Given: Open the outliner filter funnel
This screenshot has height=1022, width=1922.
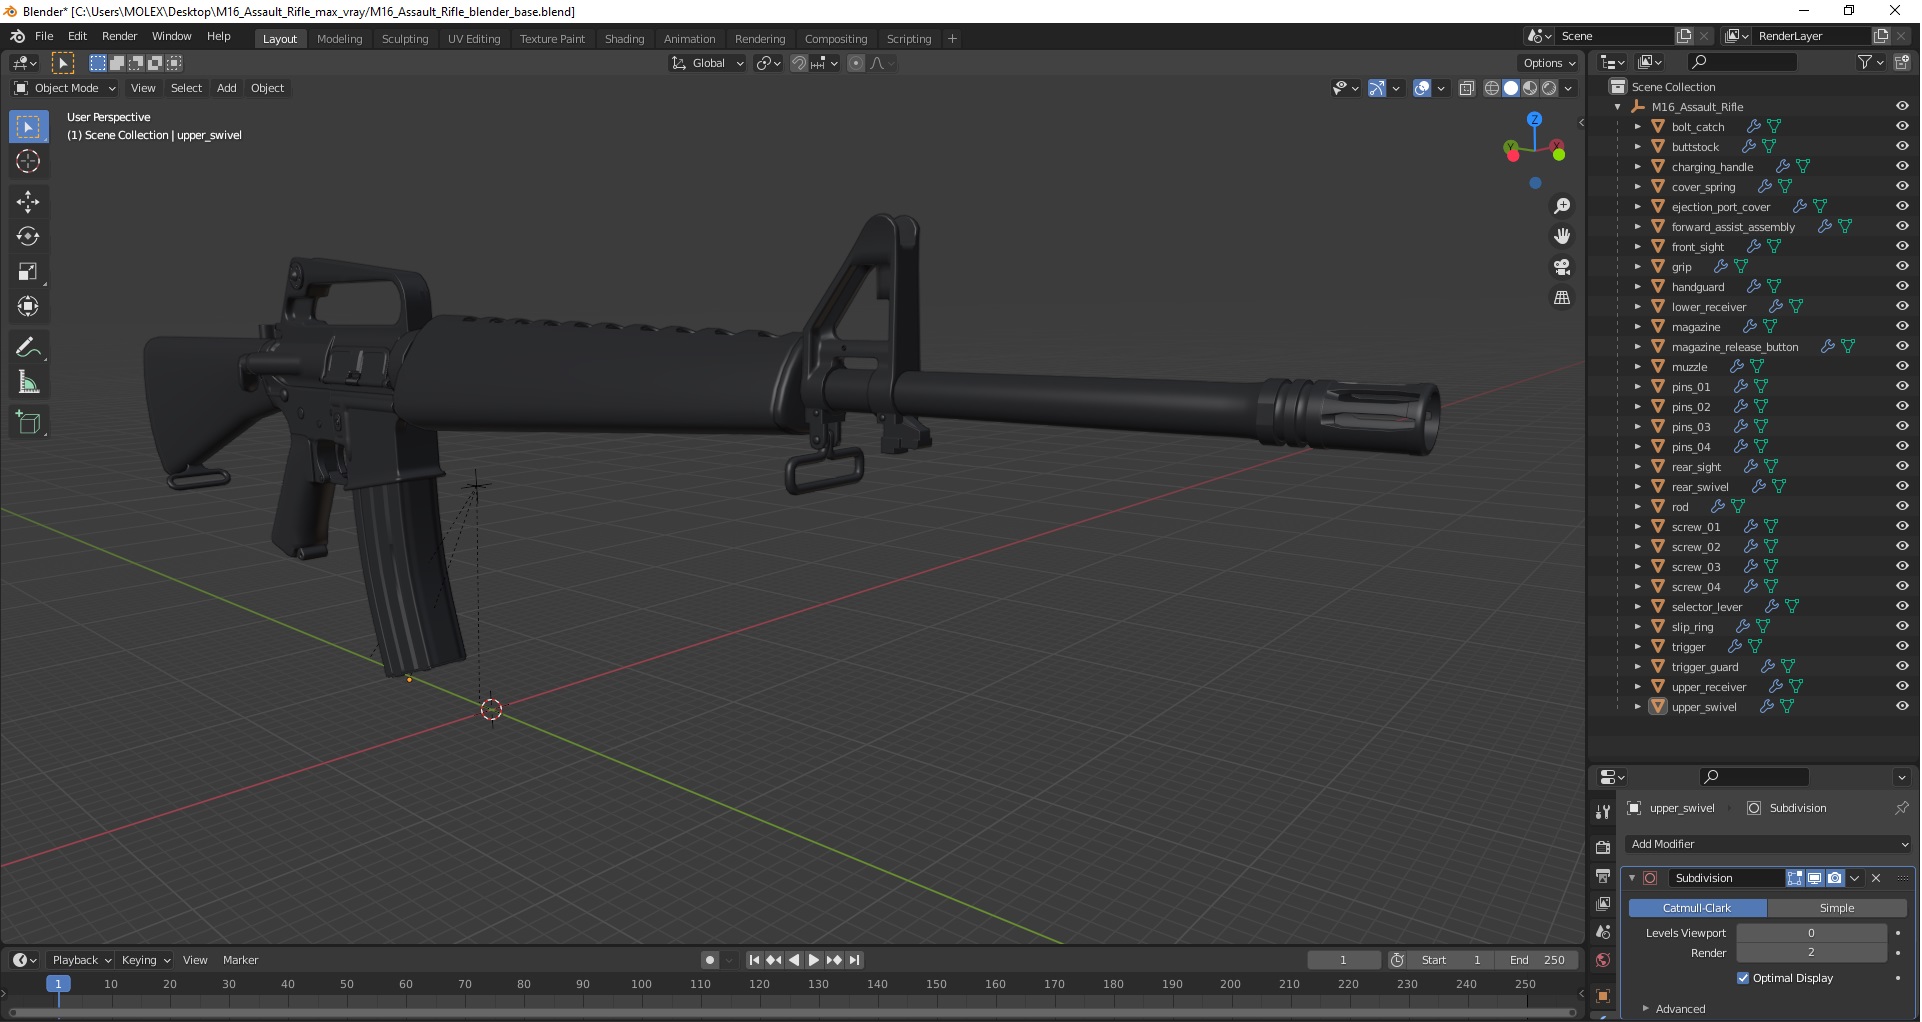Looking at the screenshot, I should click(1865, 62).
